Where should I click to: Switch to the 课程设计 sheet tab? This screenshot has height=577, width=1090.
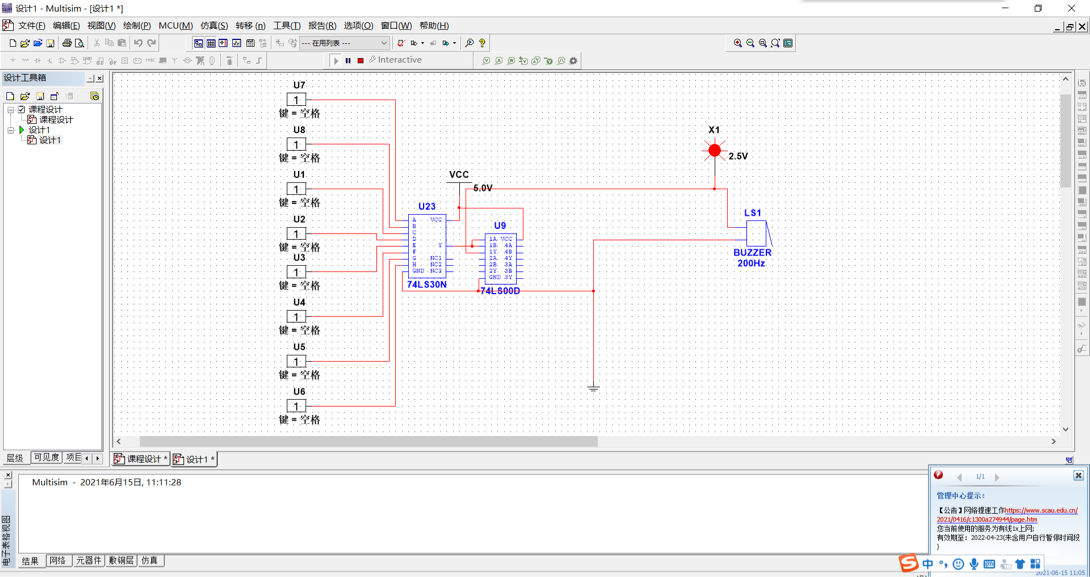point(142,460)
